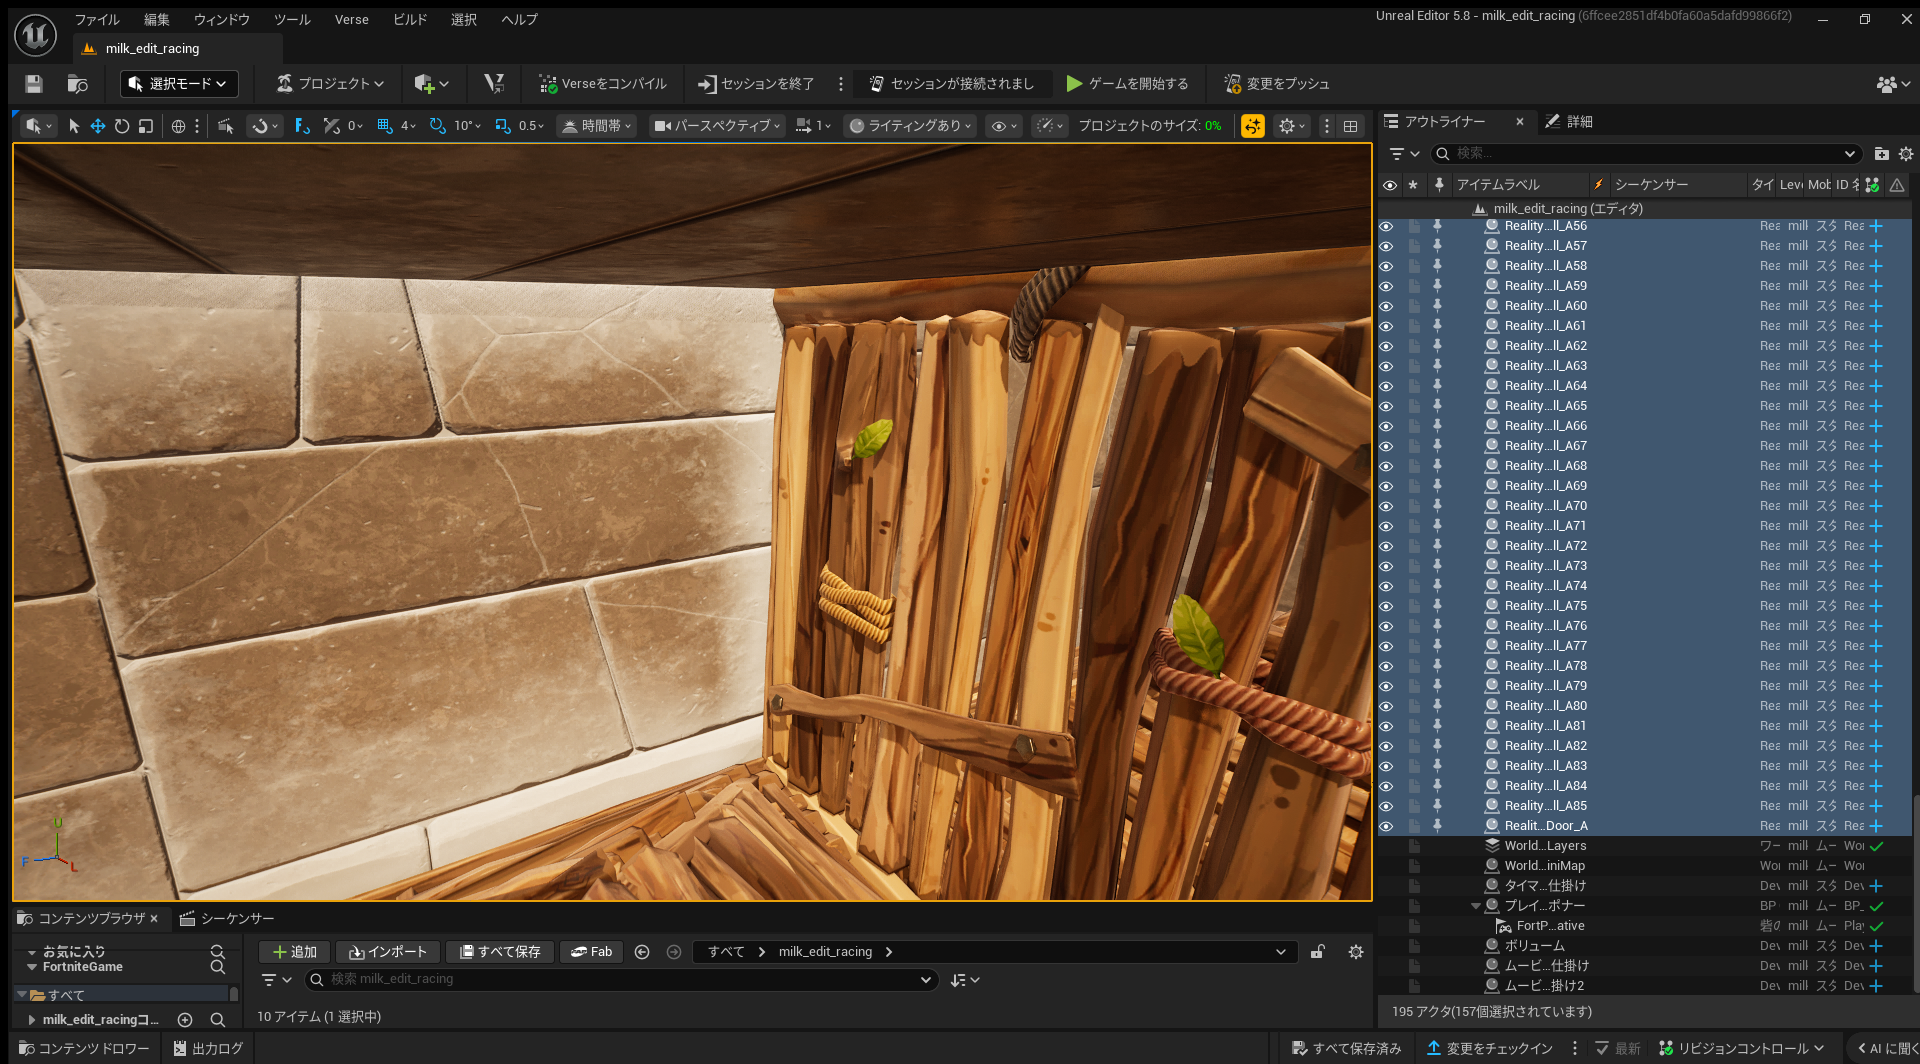Open the add content dropdown with green plus
This screenshot has height=1064, width=1920.
[432, 84]
